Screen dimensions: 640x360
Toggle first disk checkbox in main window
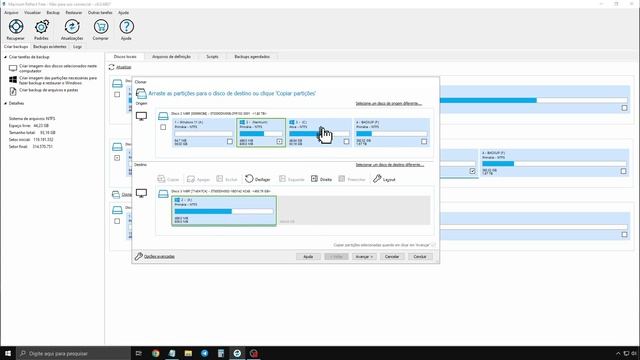tap(117, 94)
